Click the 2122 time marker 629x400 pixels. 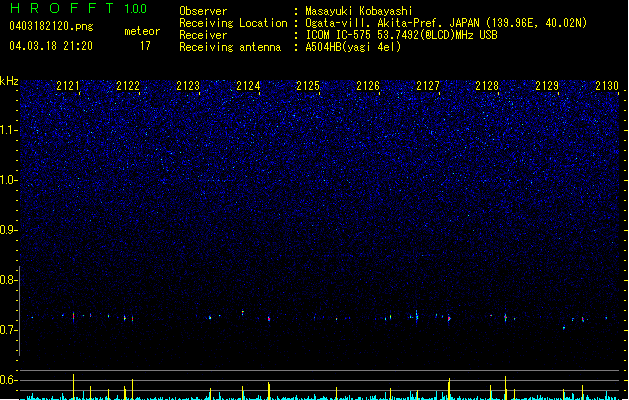pyautogui.click(x=128, y=86)
